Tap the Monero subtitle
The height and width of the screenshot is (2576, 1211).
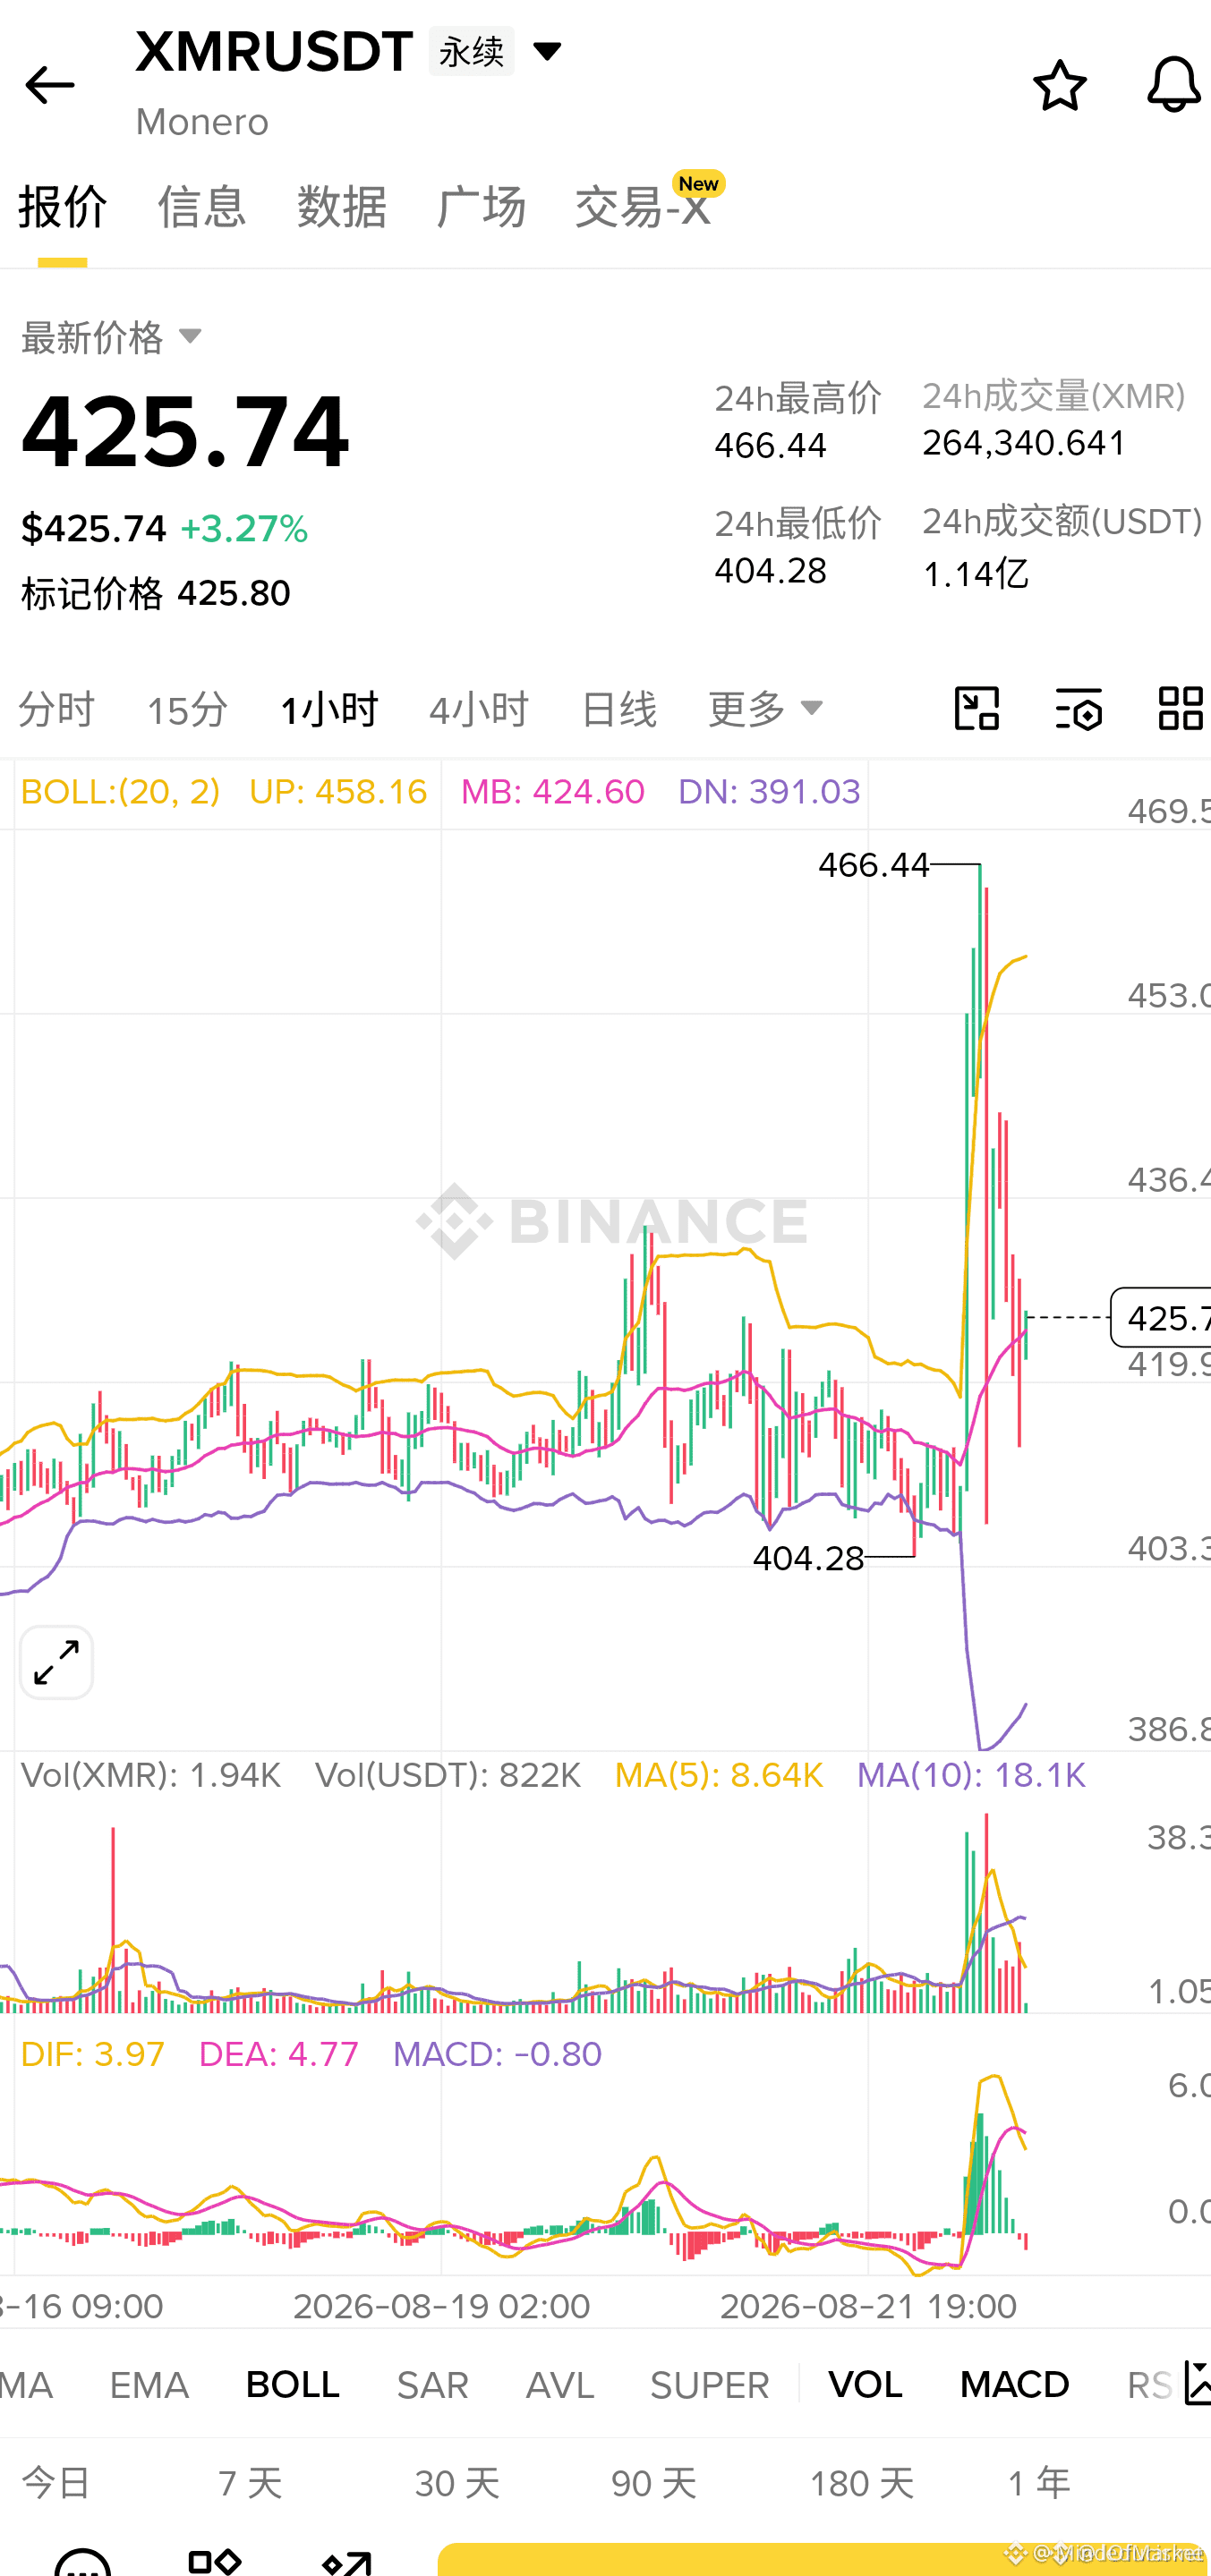pyautogui.click(x=202, y=122)
